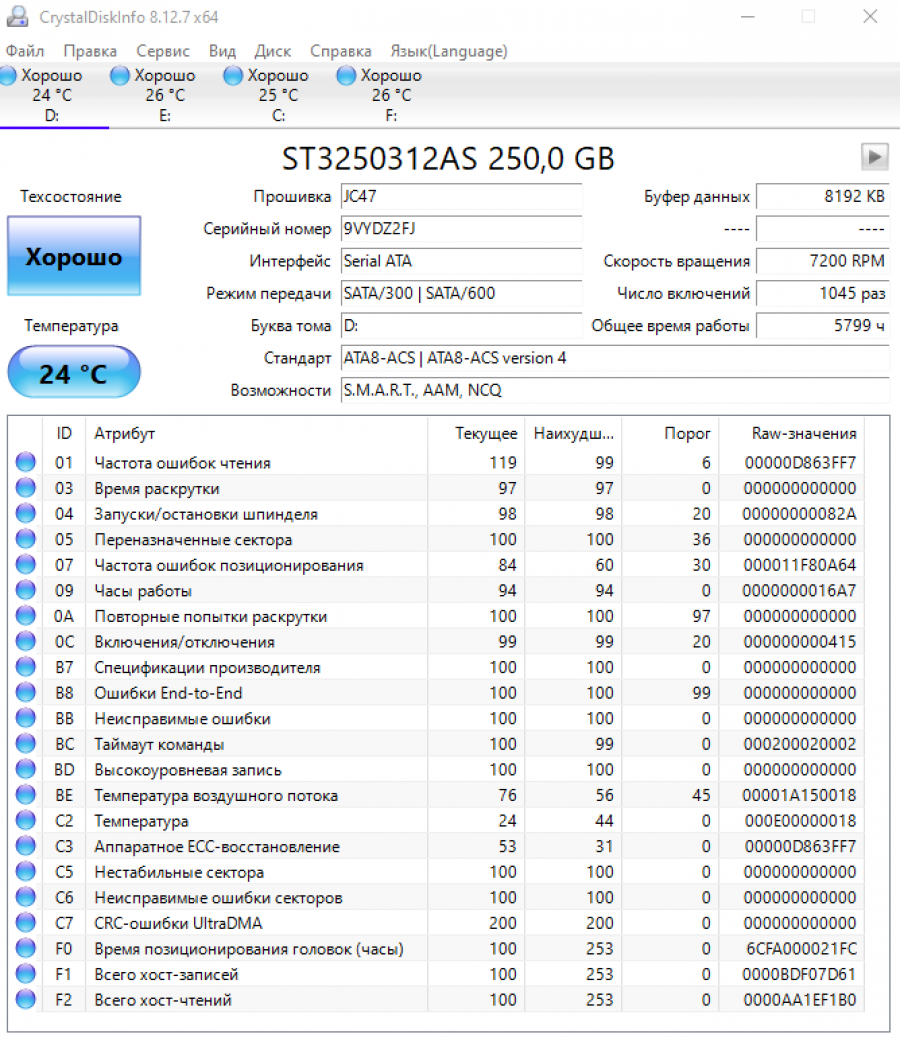Screen dimensions: 900x1042
Task: Click the Raw-значения column header
Action: click(803, 433)
